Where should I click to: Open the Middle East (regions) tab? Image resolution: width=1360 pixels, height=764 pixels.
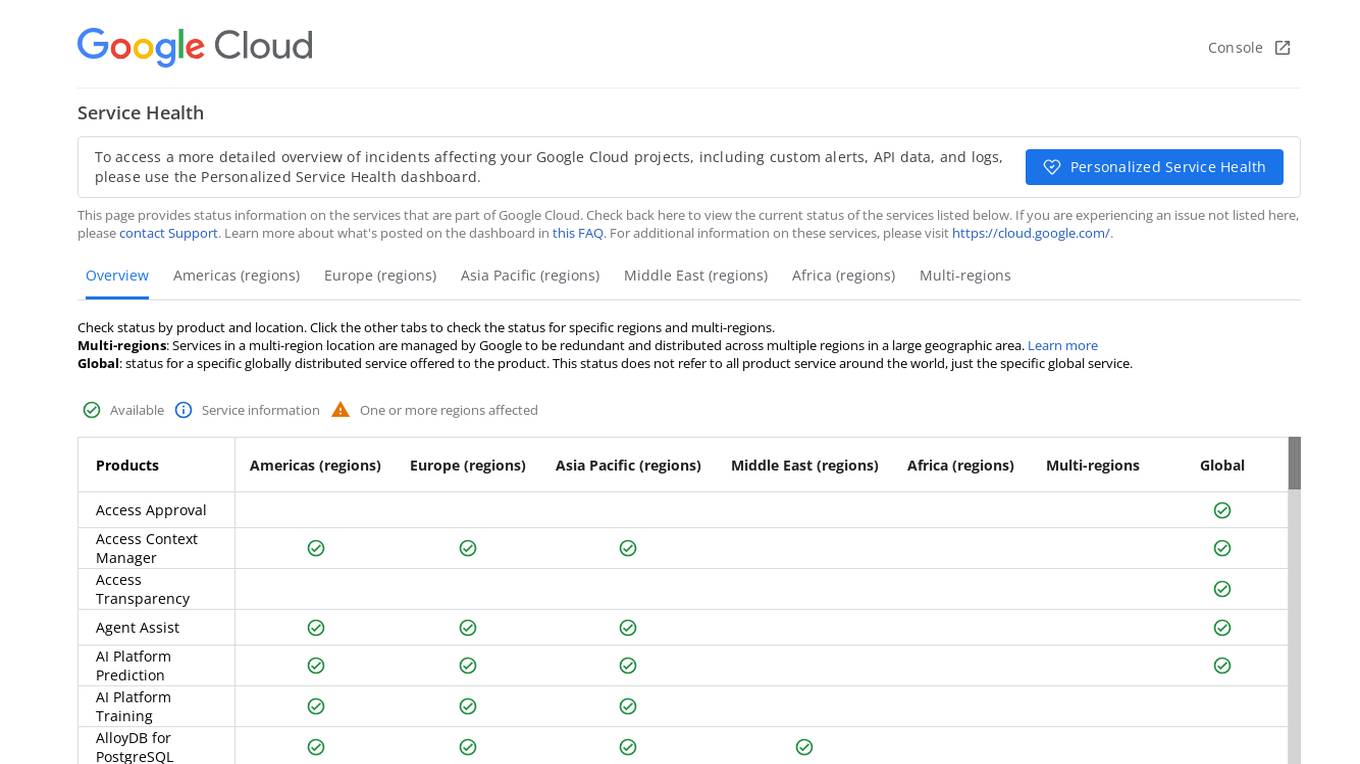click(x=696, y=276)
